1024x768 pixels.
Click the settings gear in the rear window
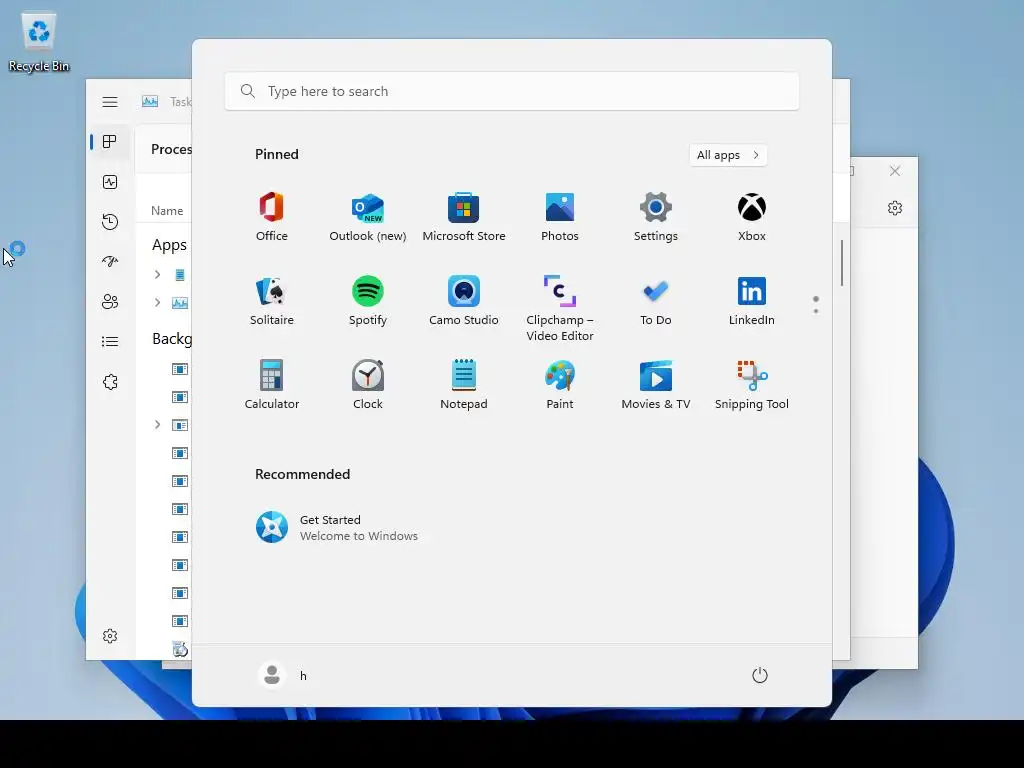895,208
